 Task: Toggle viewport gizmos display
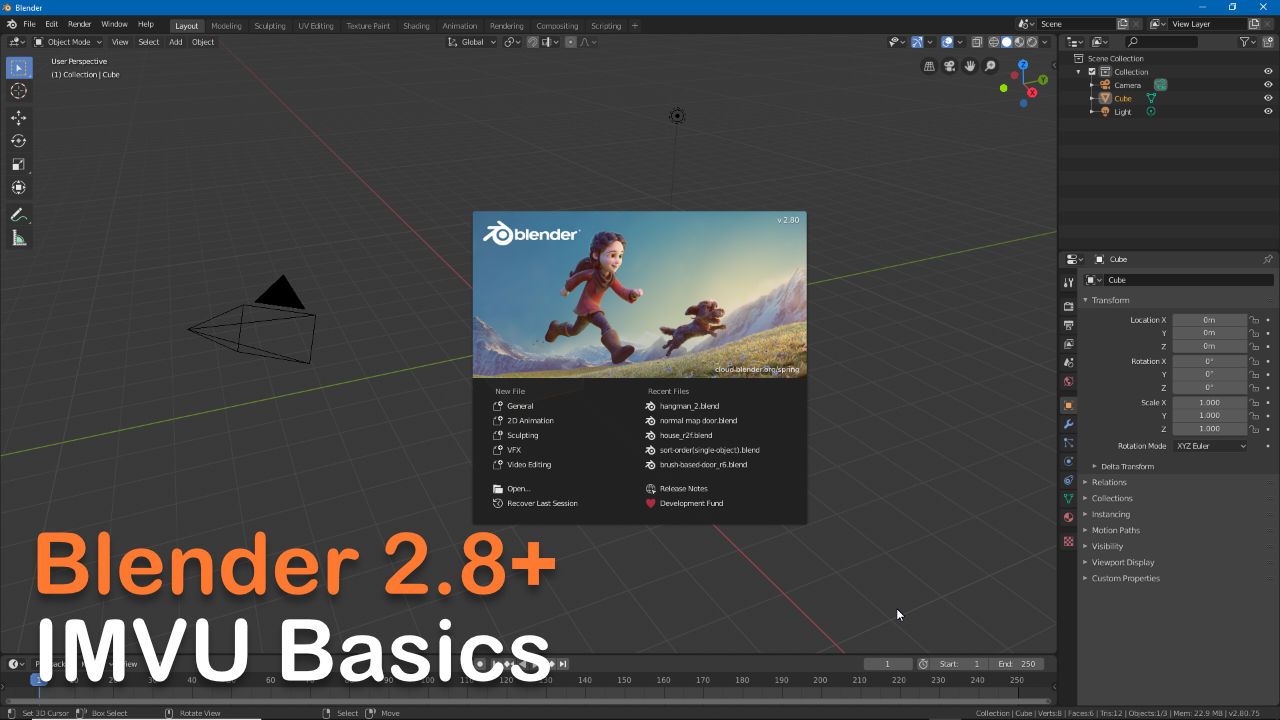[x=917, y=42]
